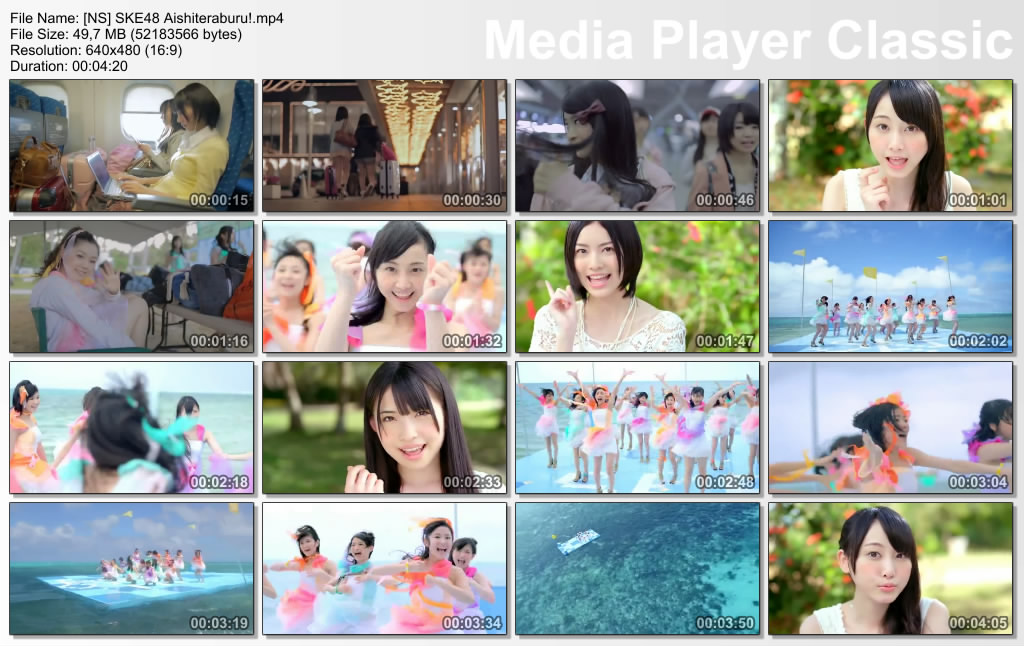The width and height of the screenshot is (1024, 646).
Task: Open the thumbnail stamped 00:00:15
Action: 132,146
